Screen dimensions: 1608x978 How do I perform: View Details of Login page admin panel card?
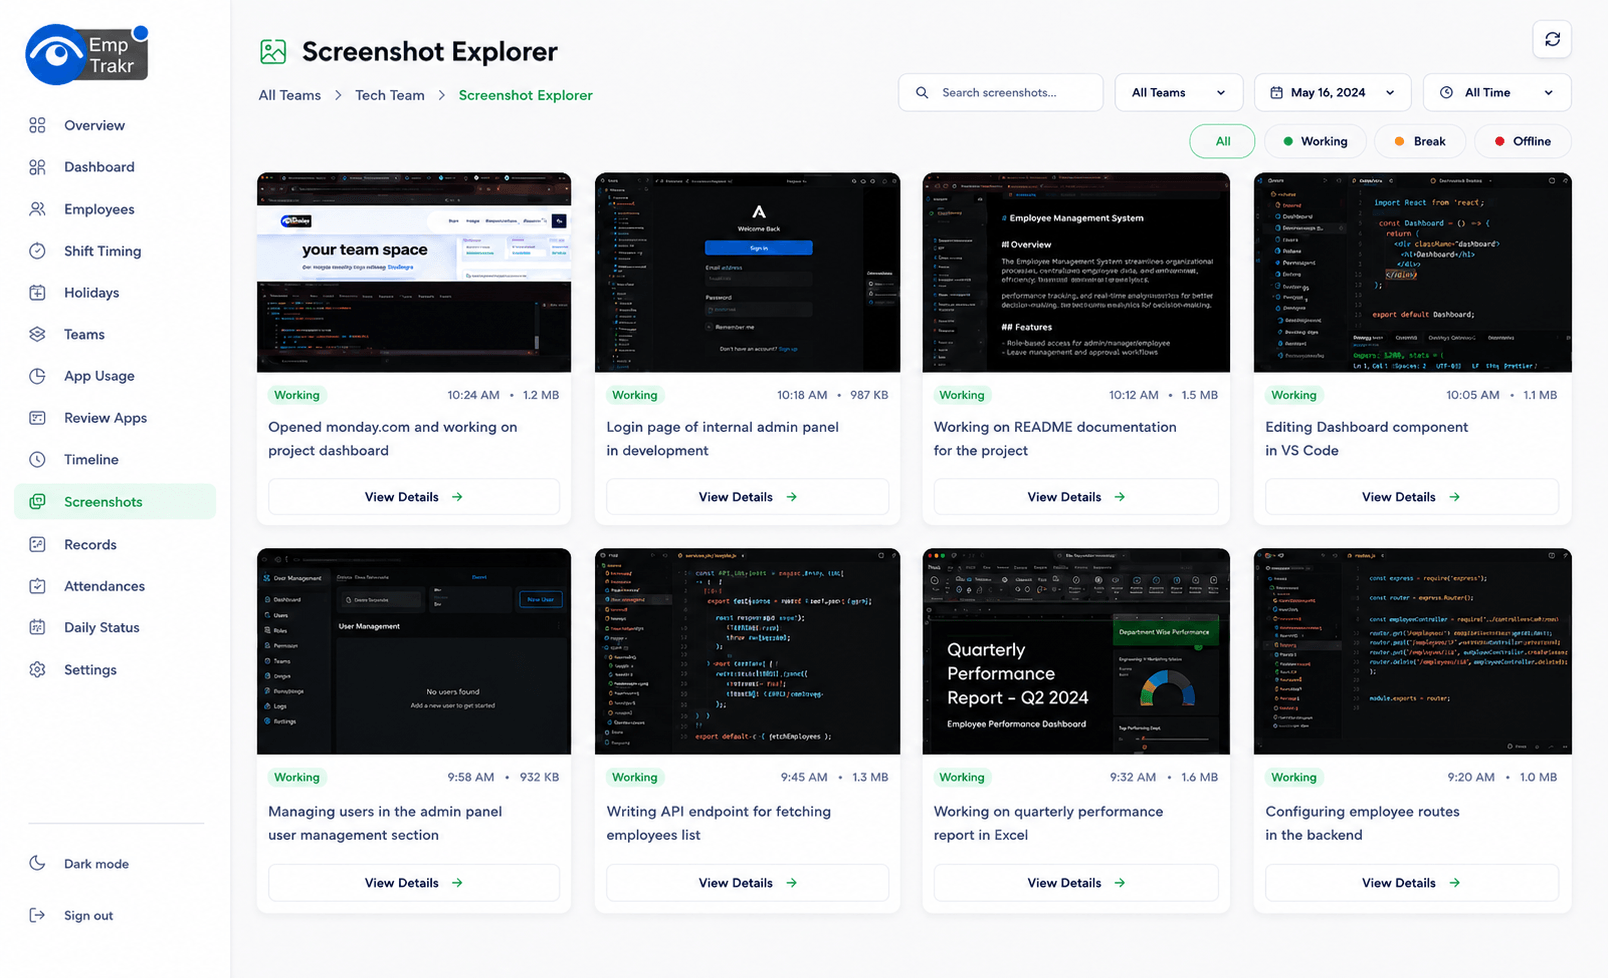(747, 497)
